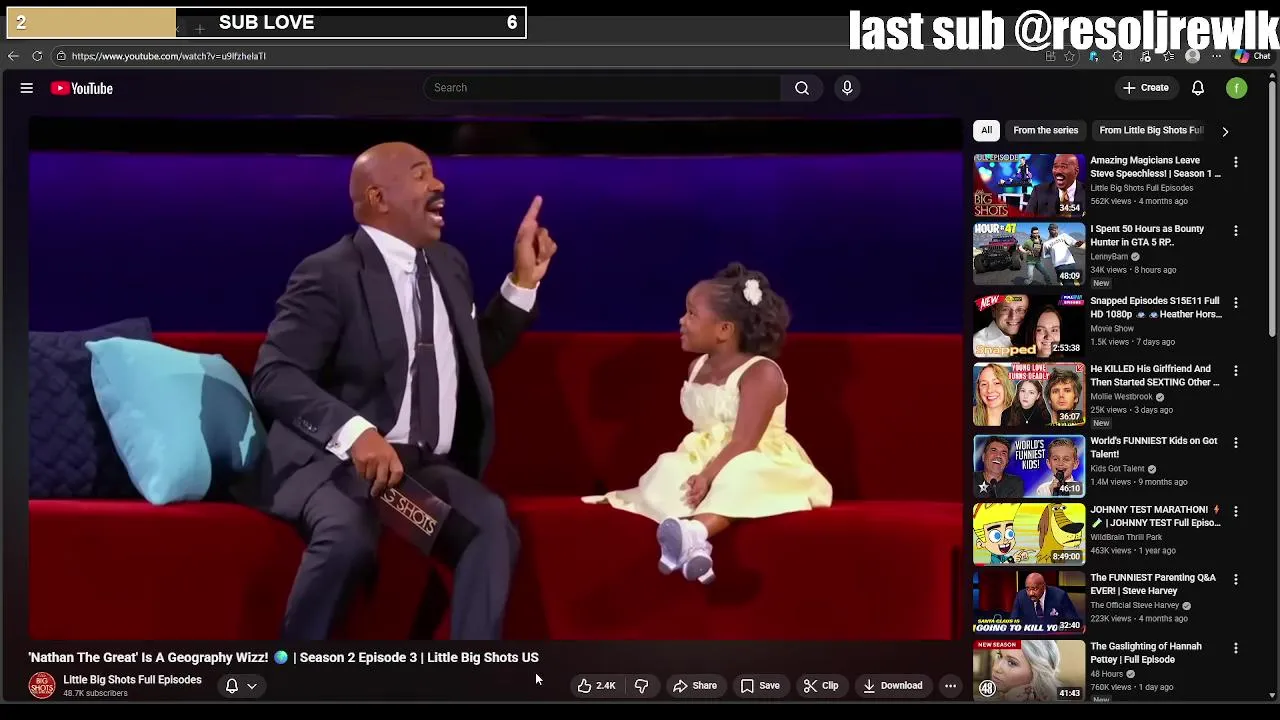
Task: Expand the subscription notification dropdown chevron
Action: (252, 686)
